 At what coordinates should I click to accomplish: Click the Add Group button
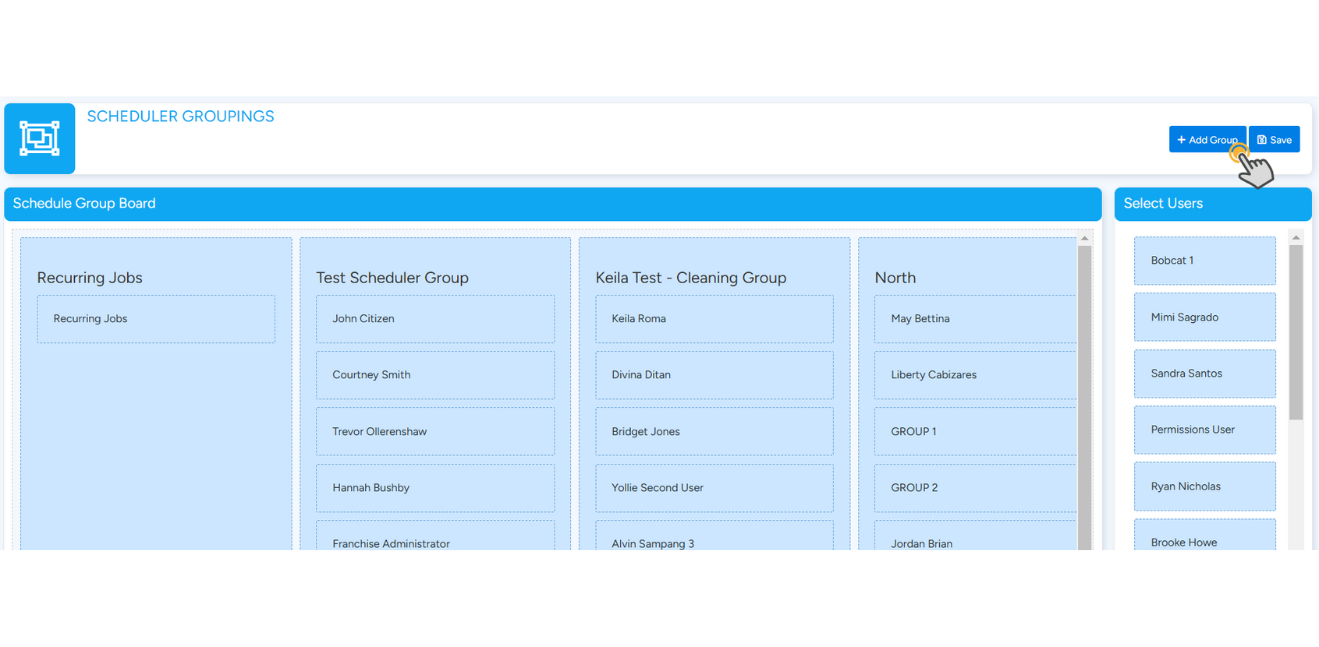[1206, 140]
